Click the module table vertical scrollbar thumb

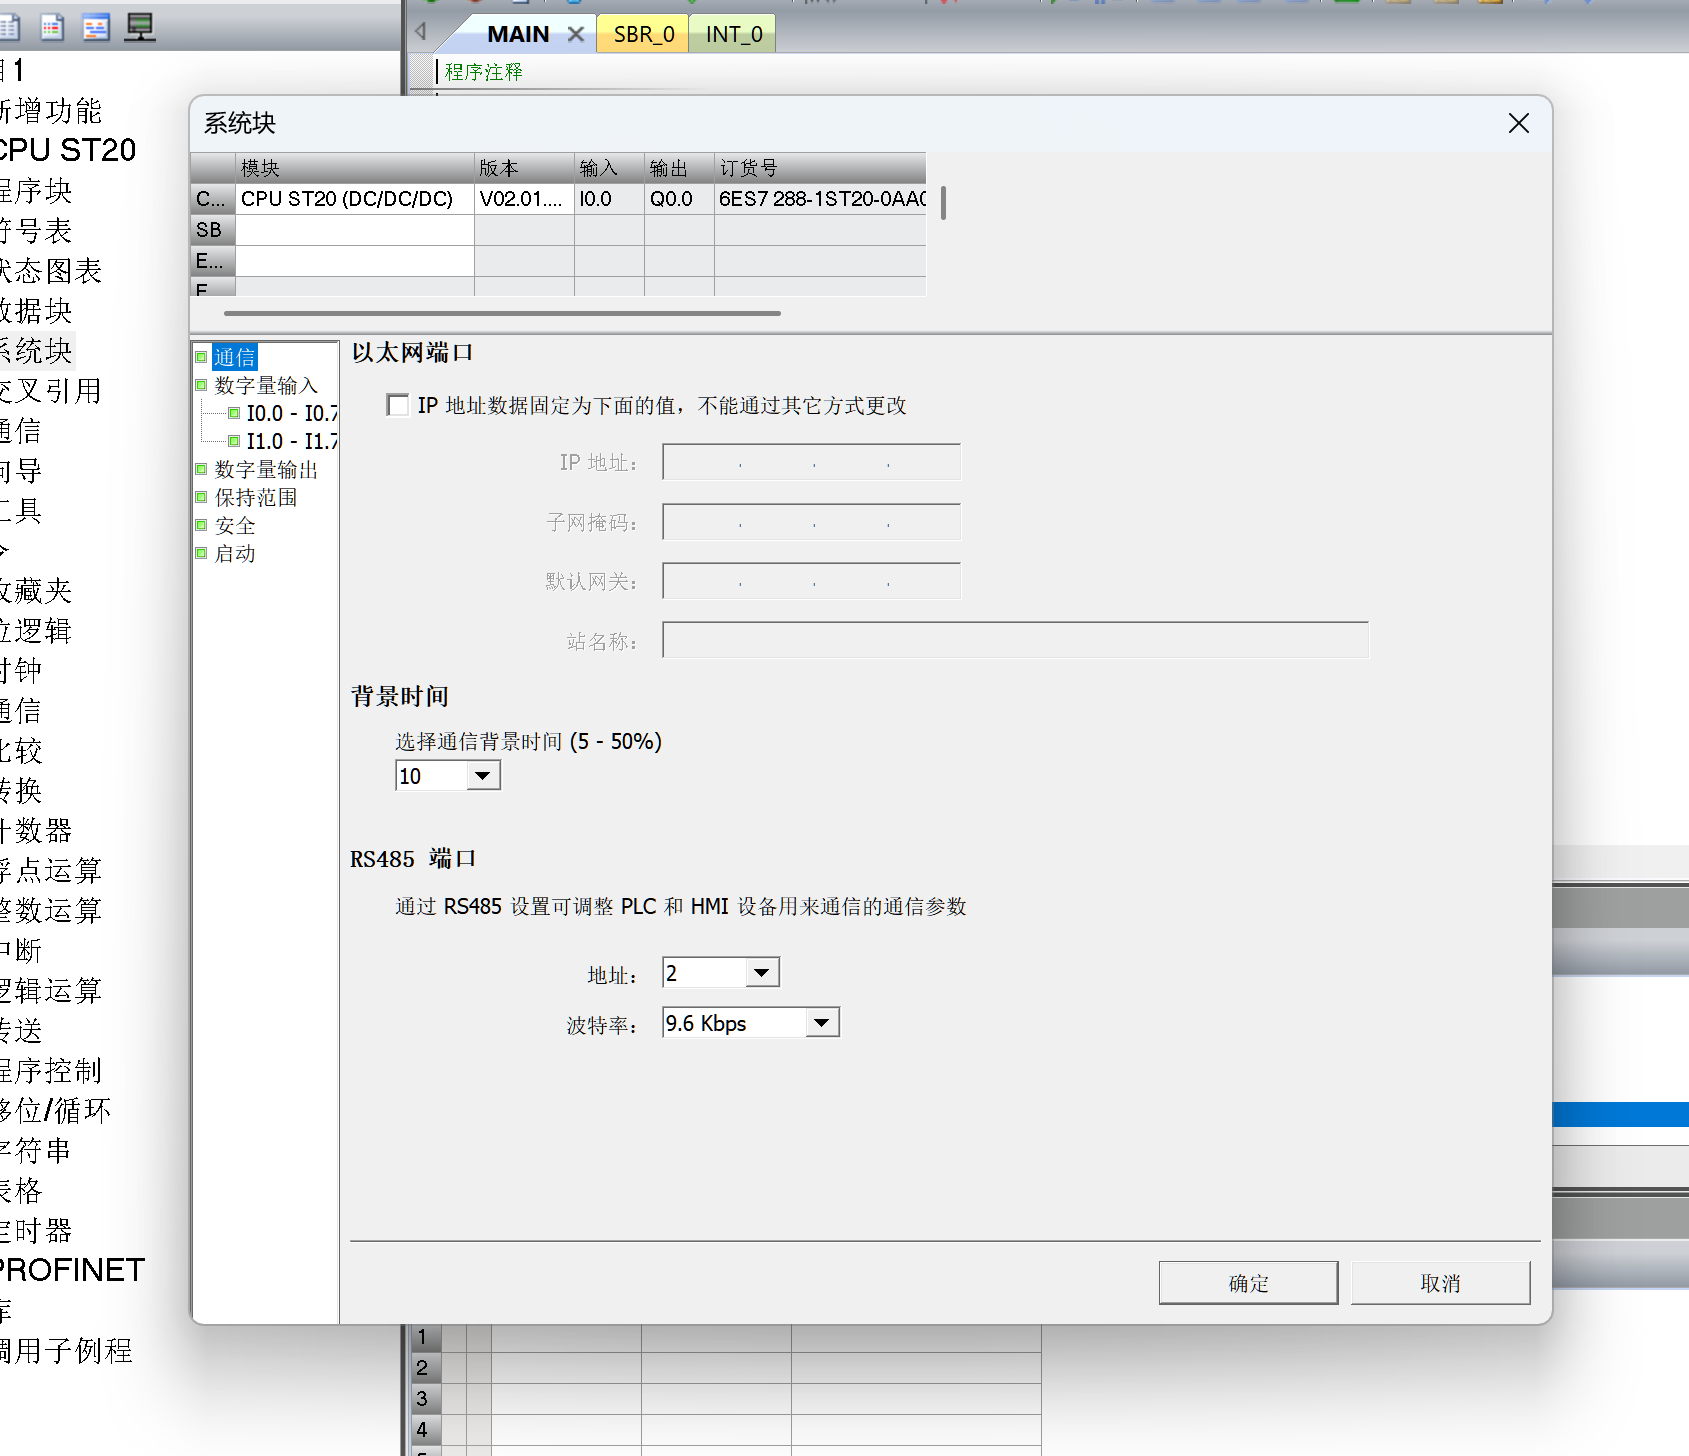tap(943, 203)
